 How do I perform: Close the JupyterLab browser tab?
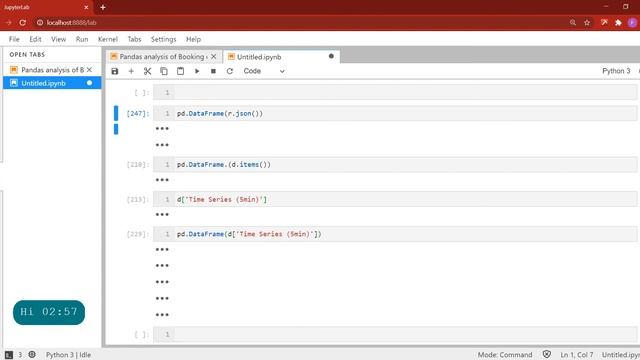86,7
